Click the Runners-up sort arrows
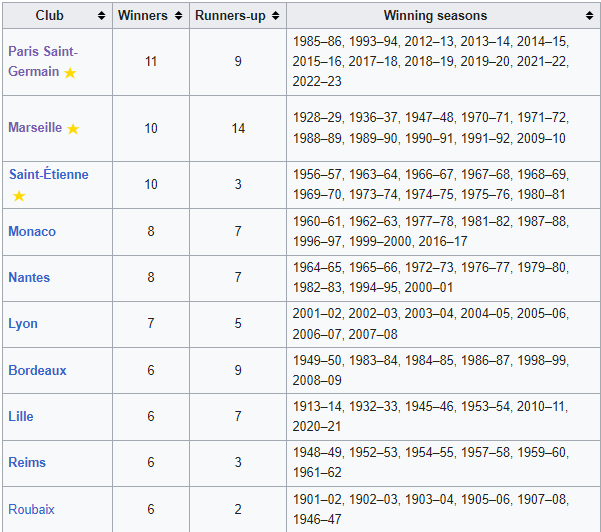The height and width of the screenshot is (532, 601). point(275,16)
